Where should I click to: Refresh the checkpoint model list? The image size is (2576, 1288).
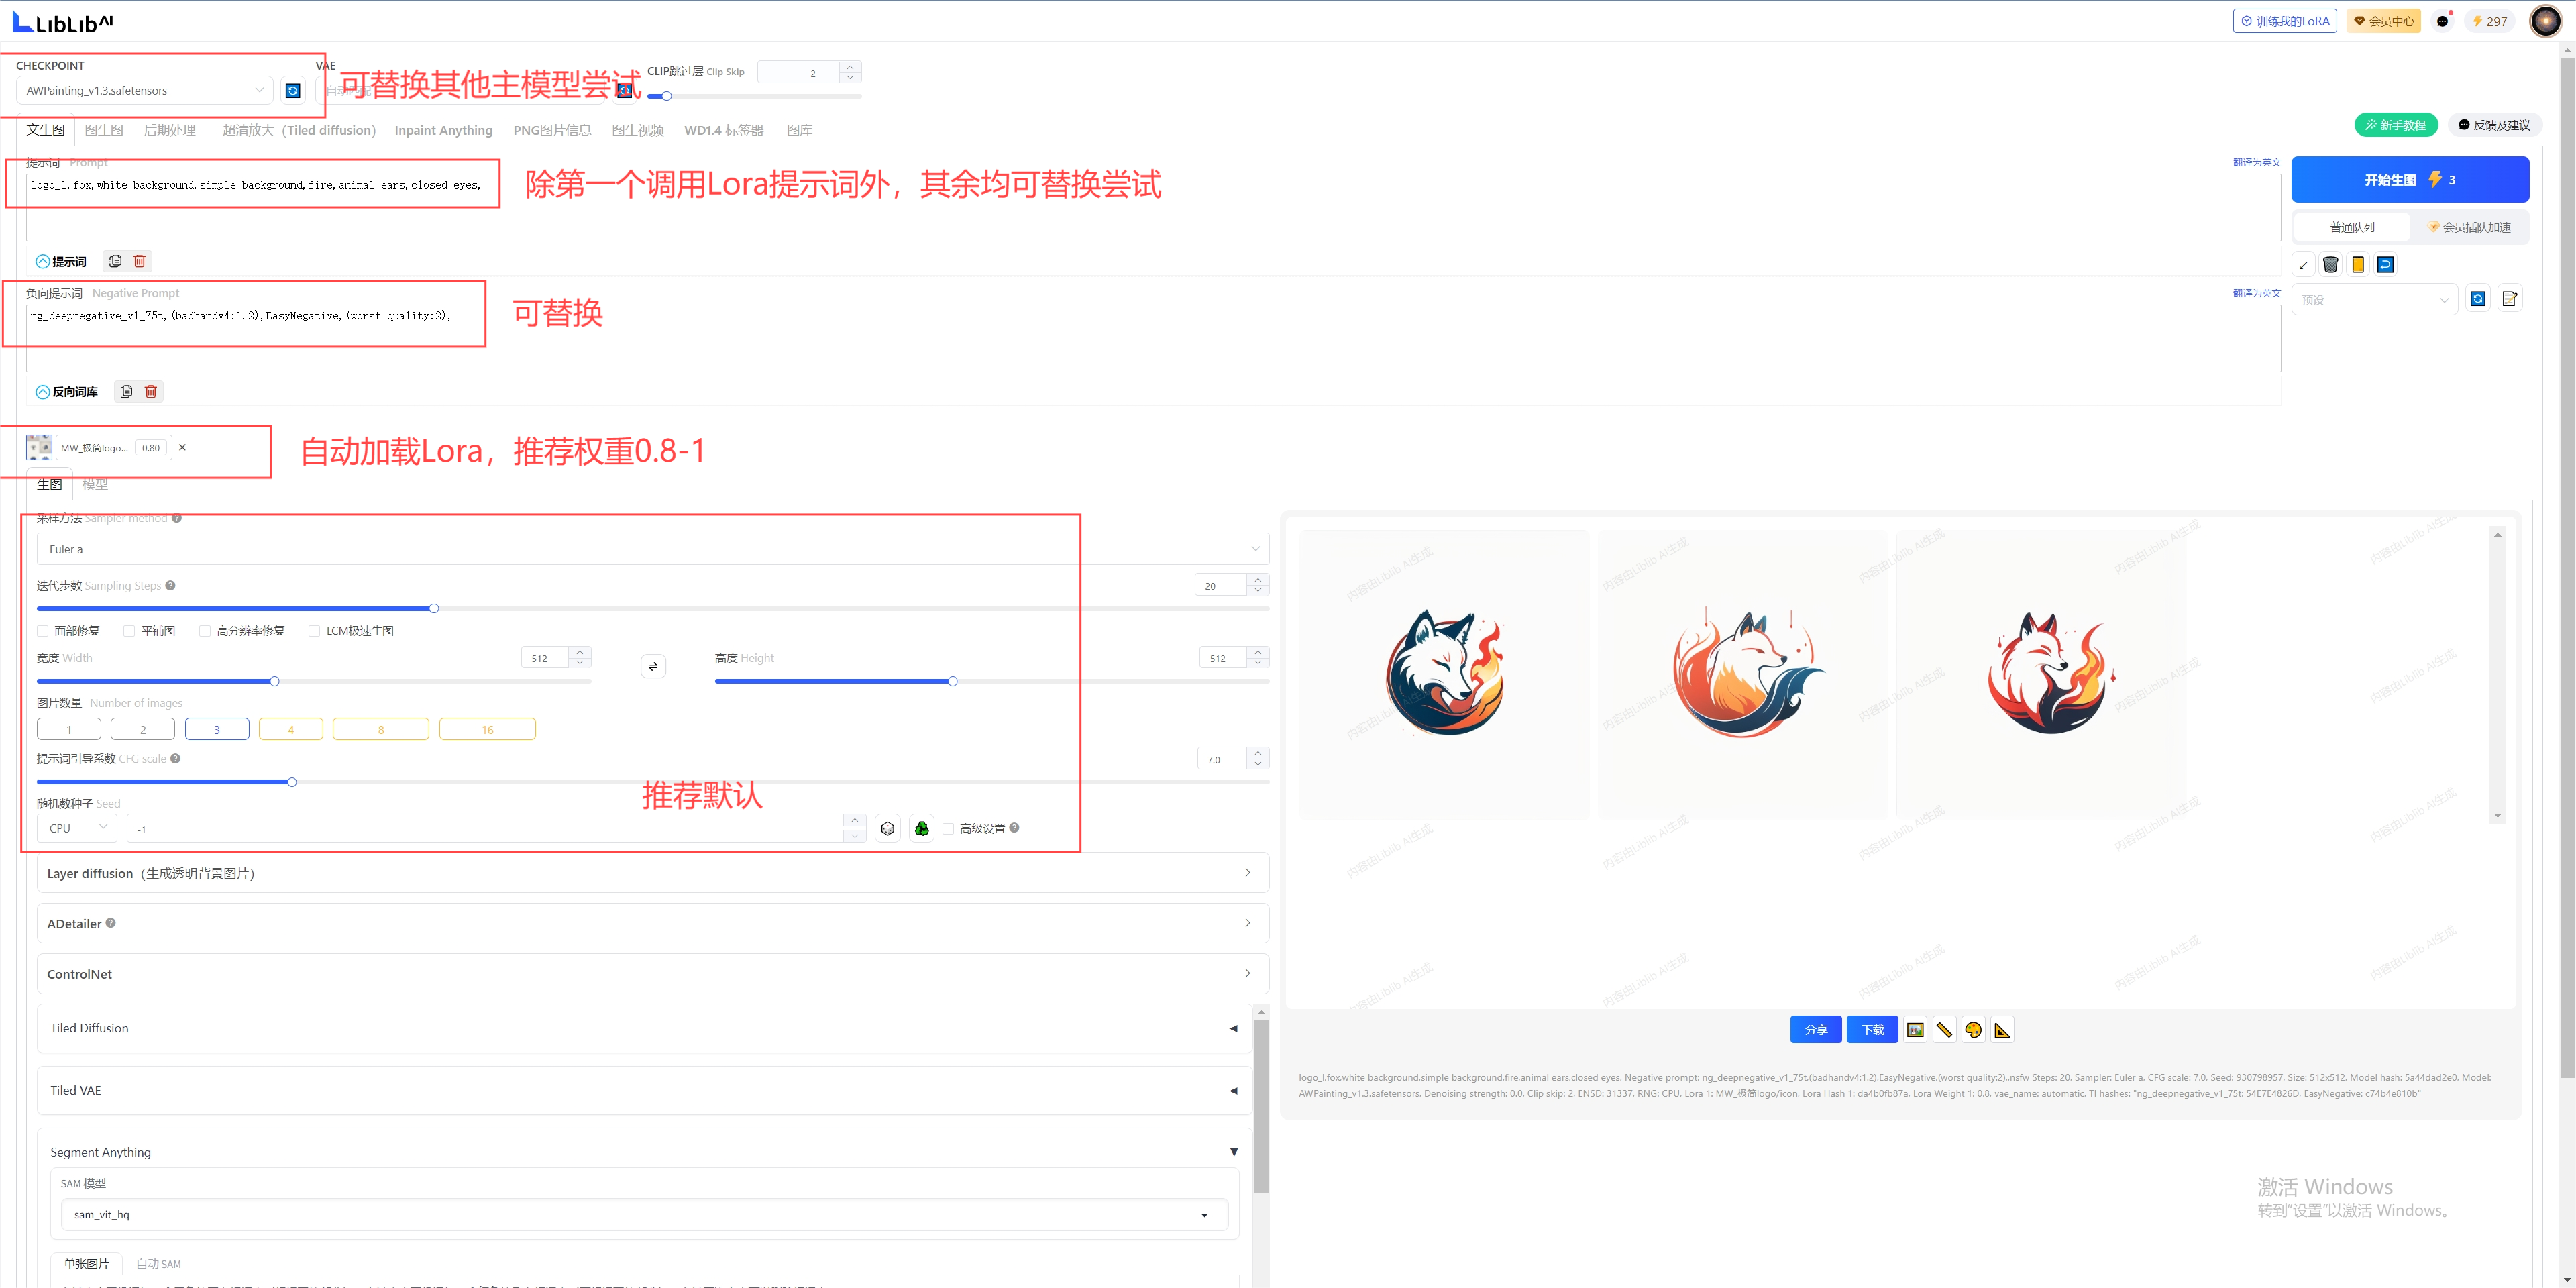coord(293,91)
